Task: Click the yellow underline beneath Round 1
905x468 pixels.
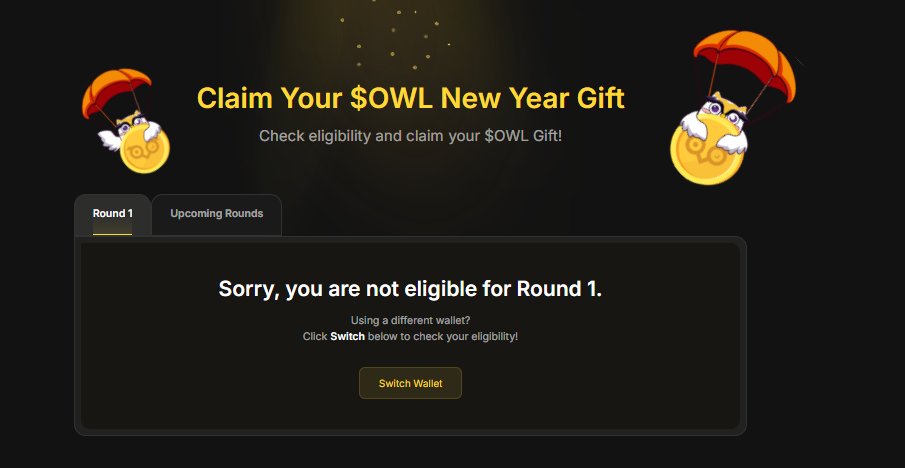Action: (x=112, y=233)
